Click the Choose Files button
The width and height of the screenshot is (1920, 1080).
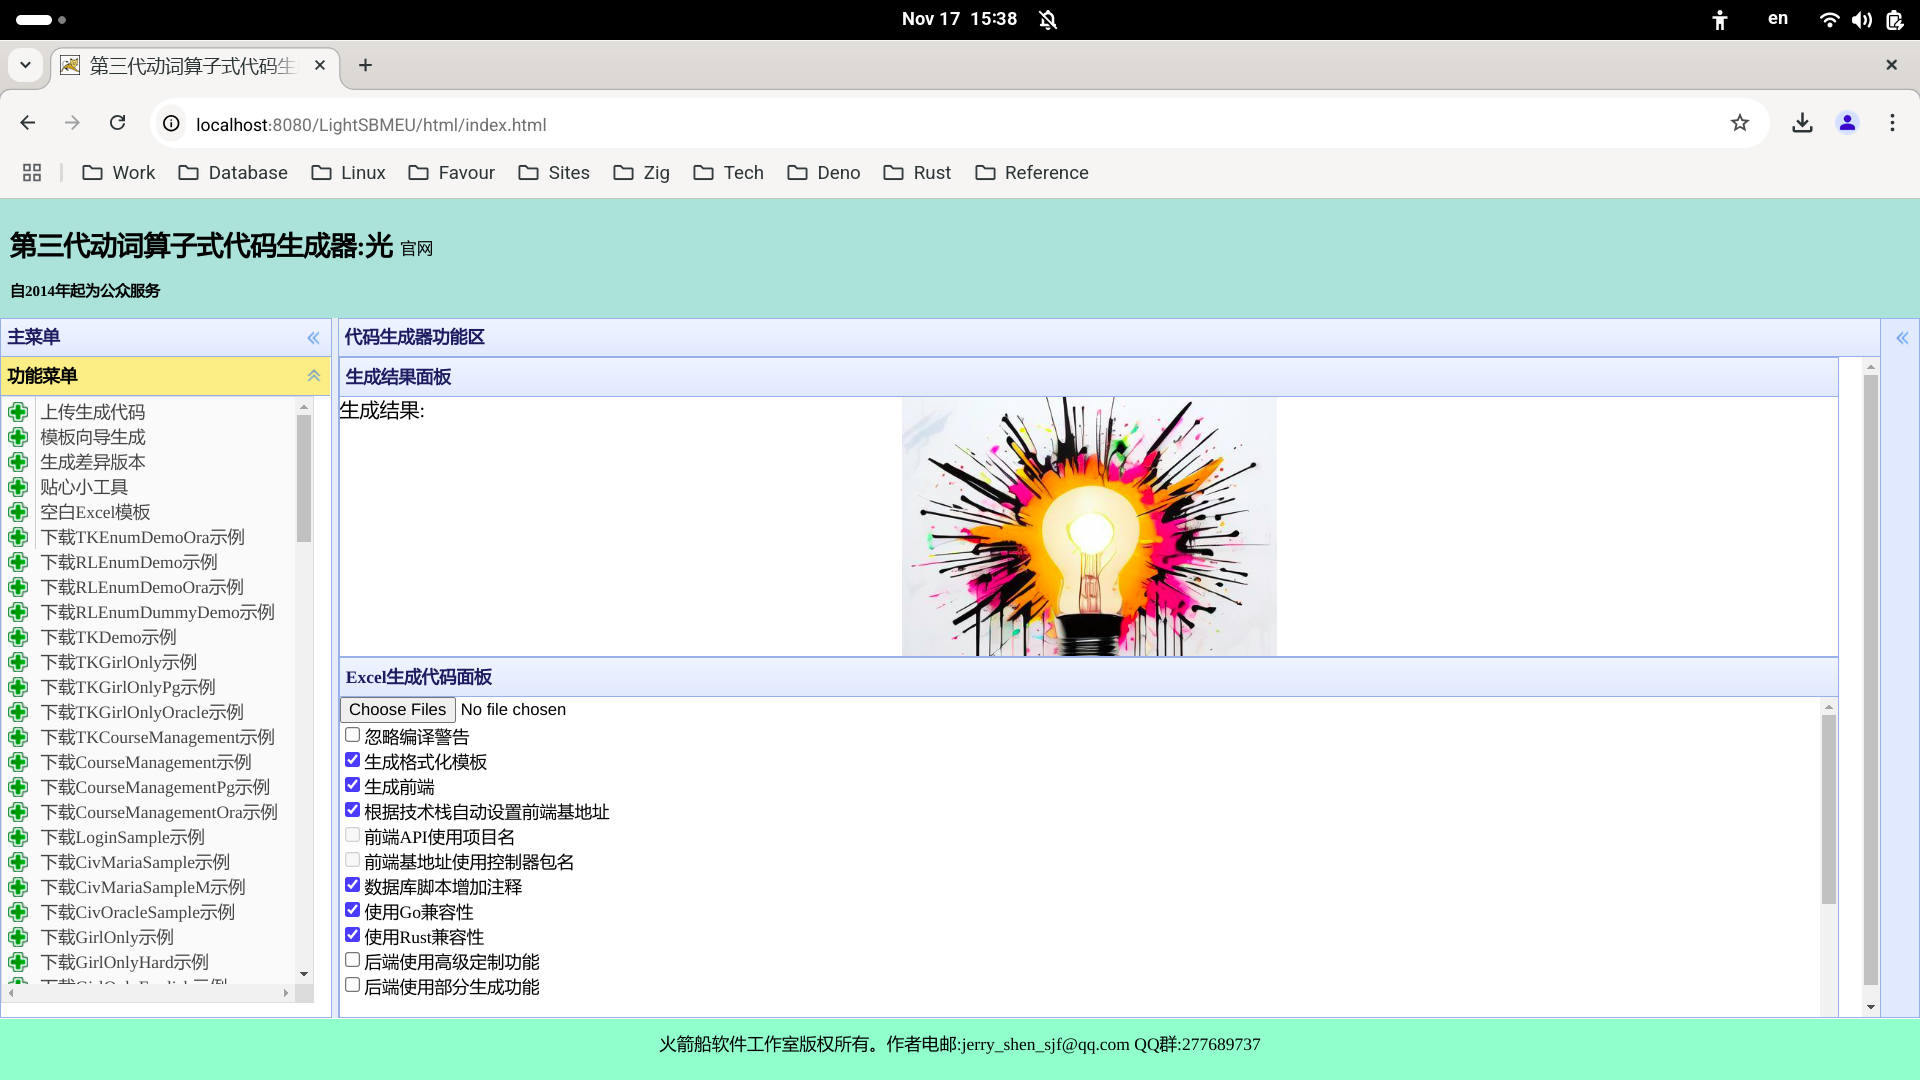[397, 709]
